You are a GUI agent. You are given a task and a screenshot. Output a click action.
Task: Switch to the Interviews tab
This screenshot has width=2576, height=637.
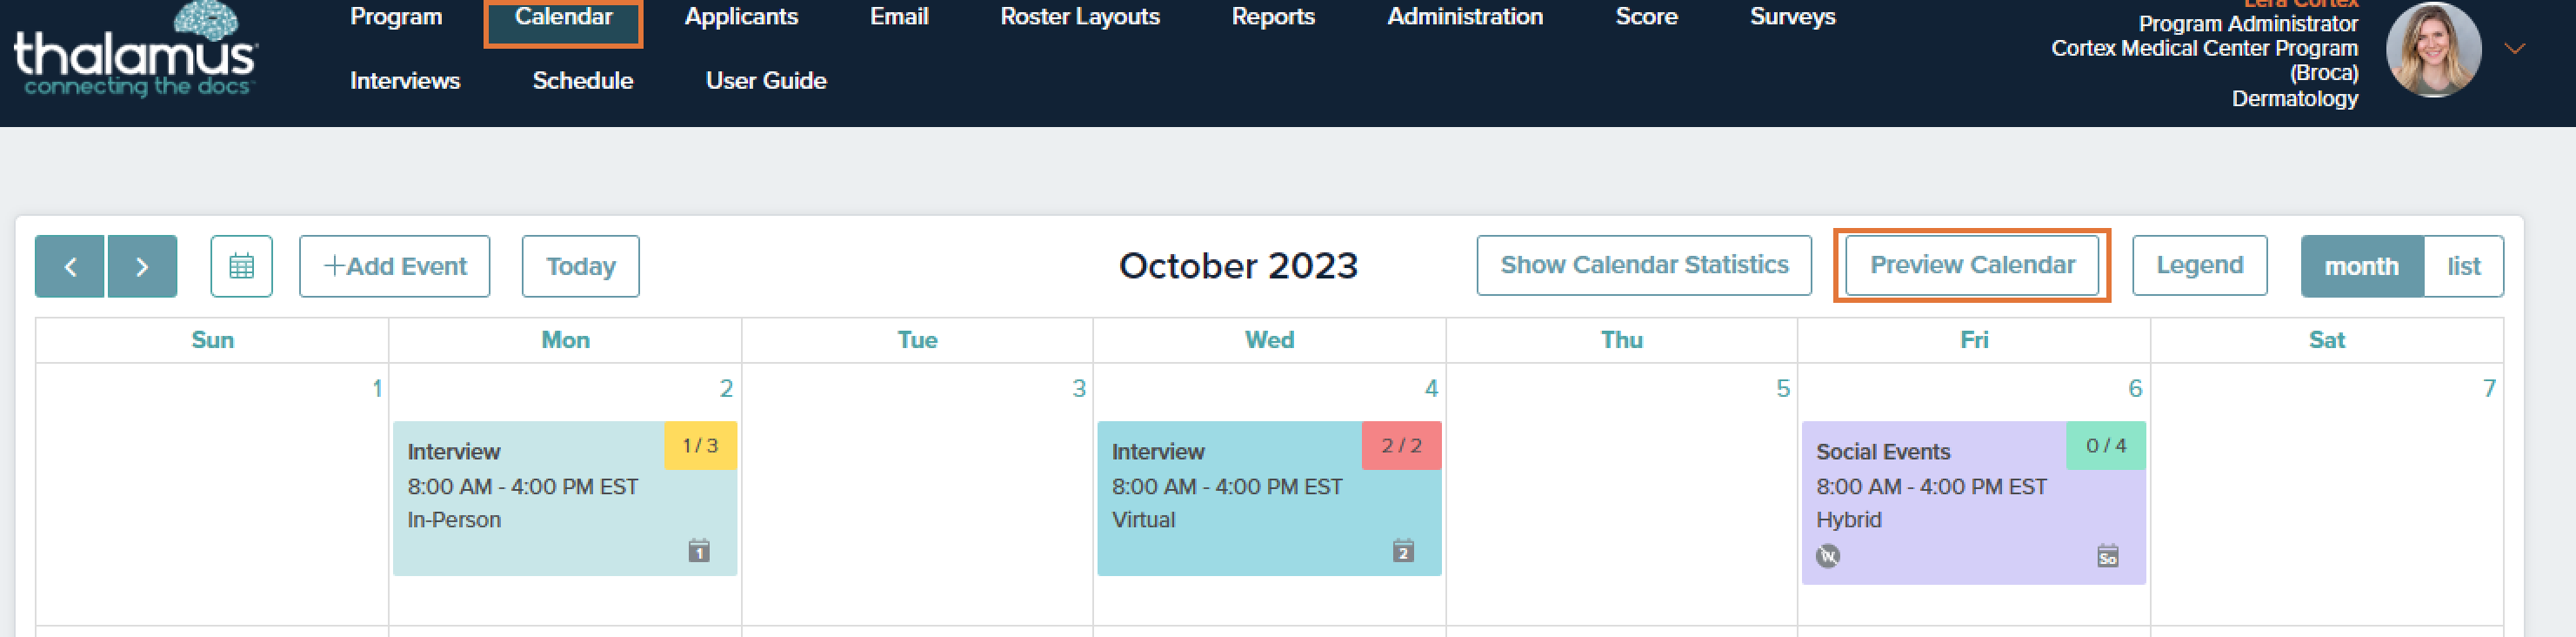coord(404,80)
